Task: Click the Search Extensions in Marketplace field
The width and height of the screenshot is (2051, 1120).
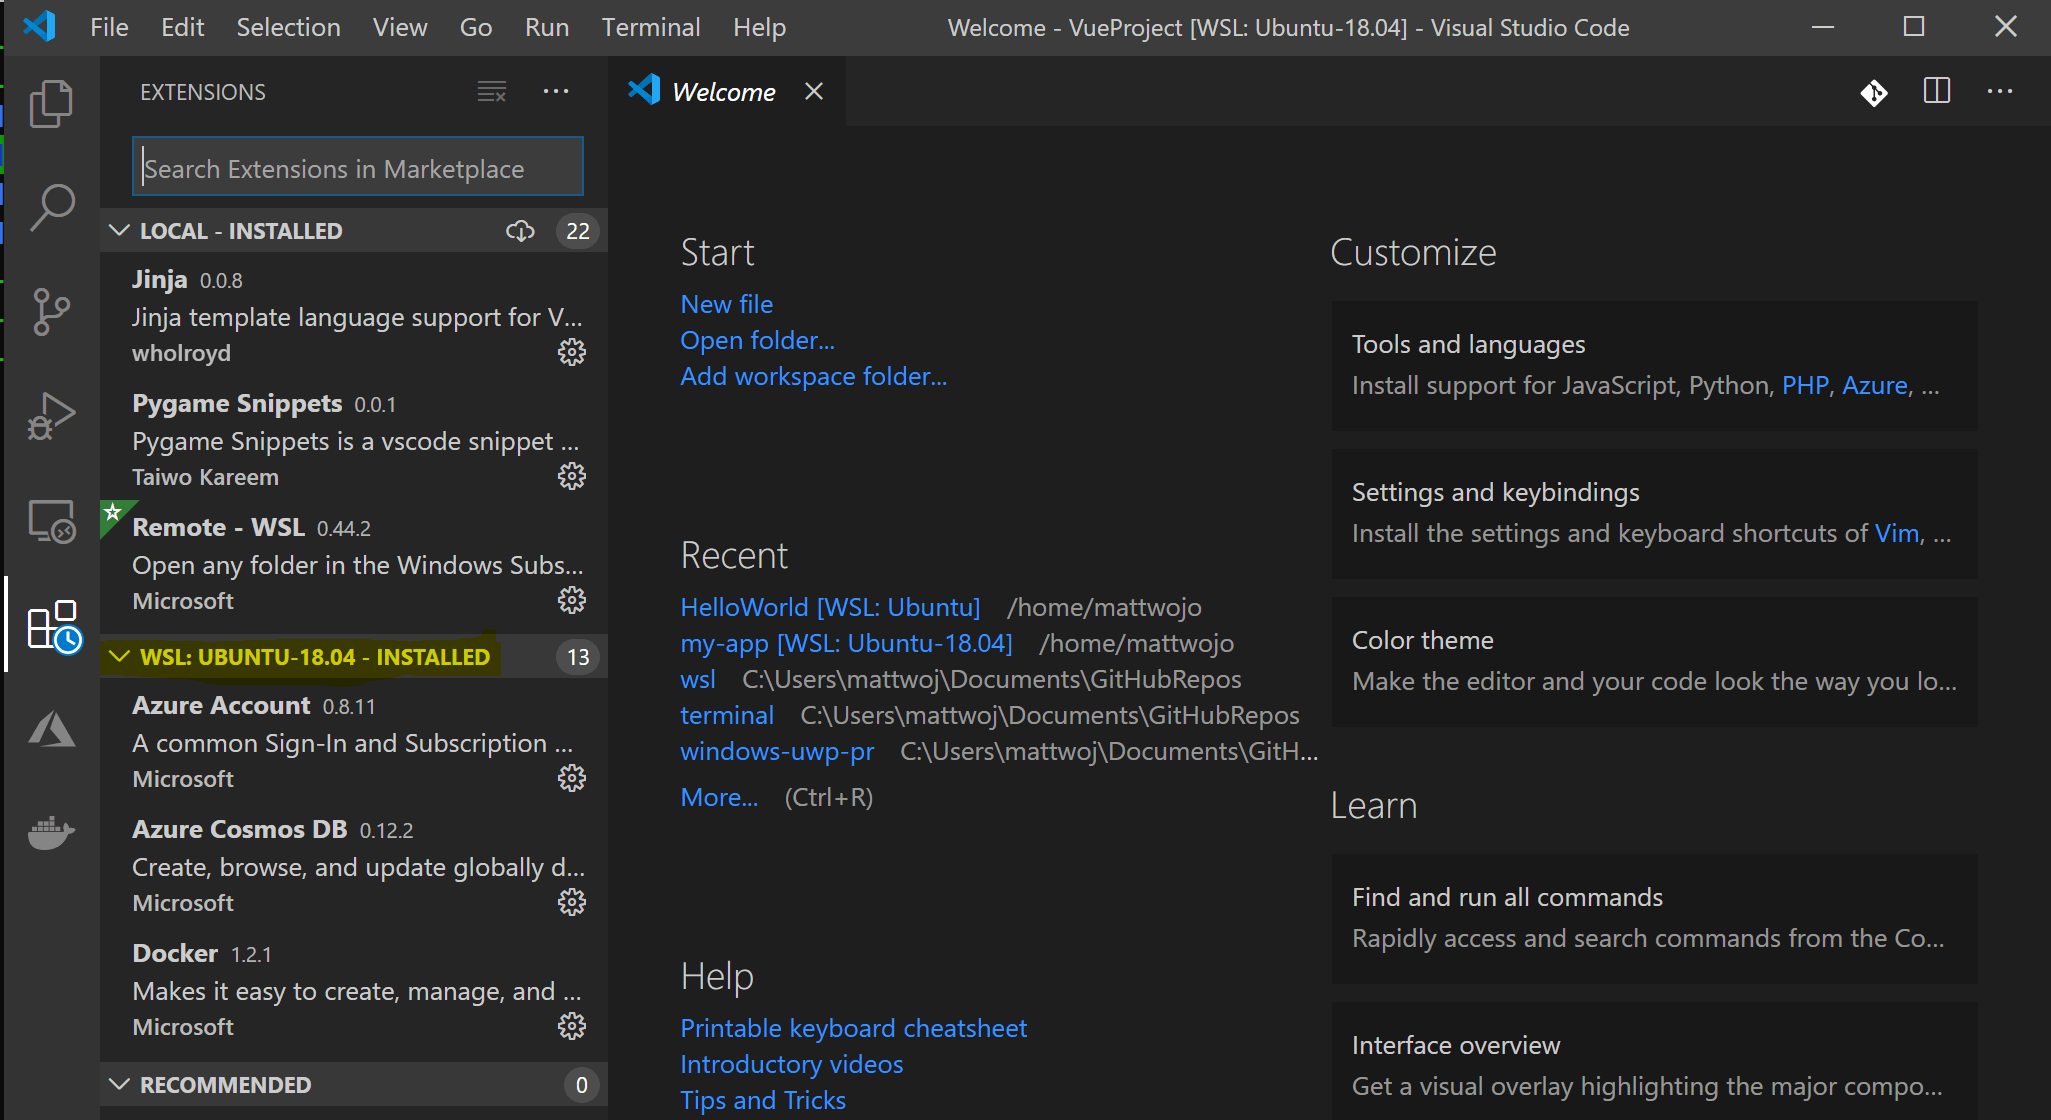Action: (357, 168)
